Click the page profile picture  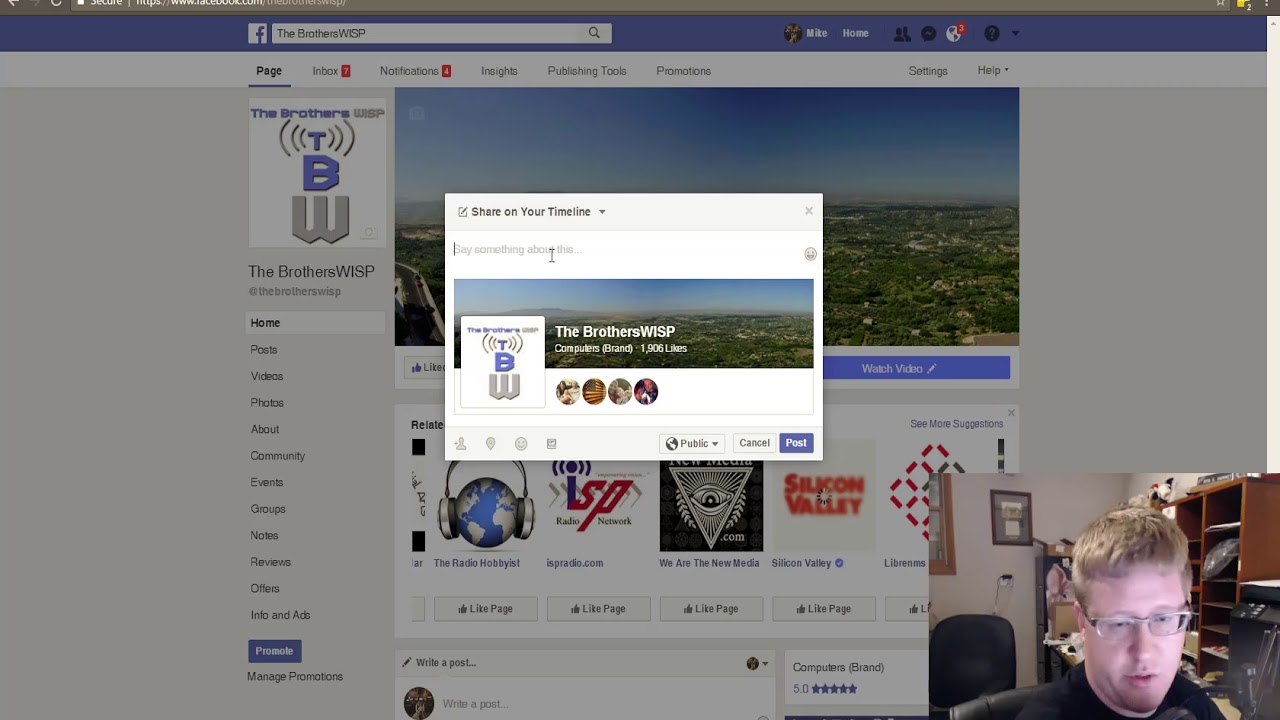317,174
